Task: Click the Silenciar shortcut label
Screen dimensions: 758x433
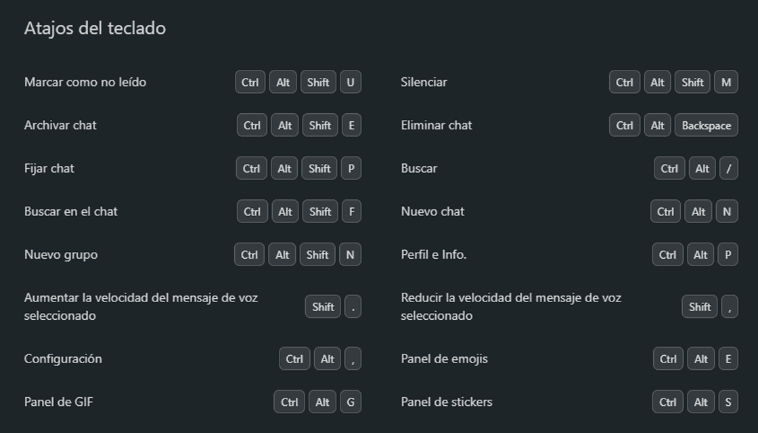Action: (424, 82)
